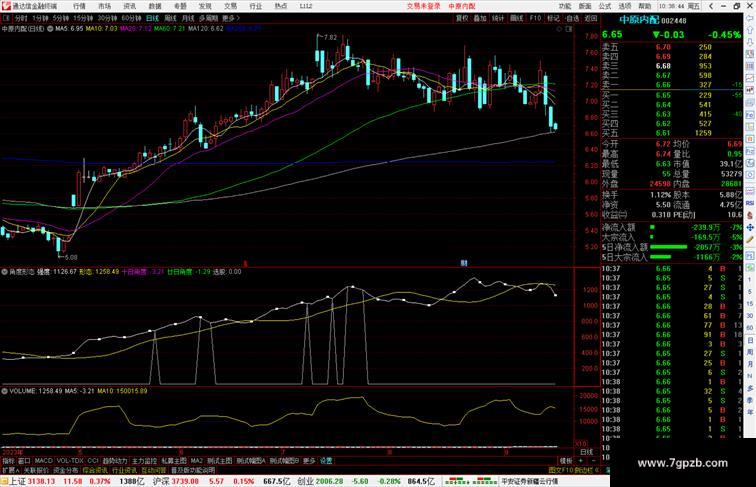Click the 日线 label at the chart's bottom right
This screenshot has width=756, height=487.
586,452
